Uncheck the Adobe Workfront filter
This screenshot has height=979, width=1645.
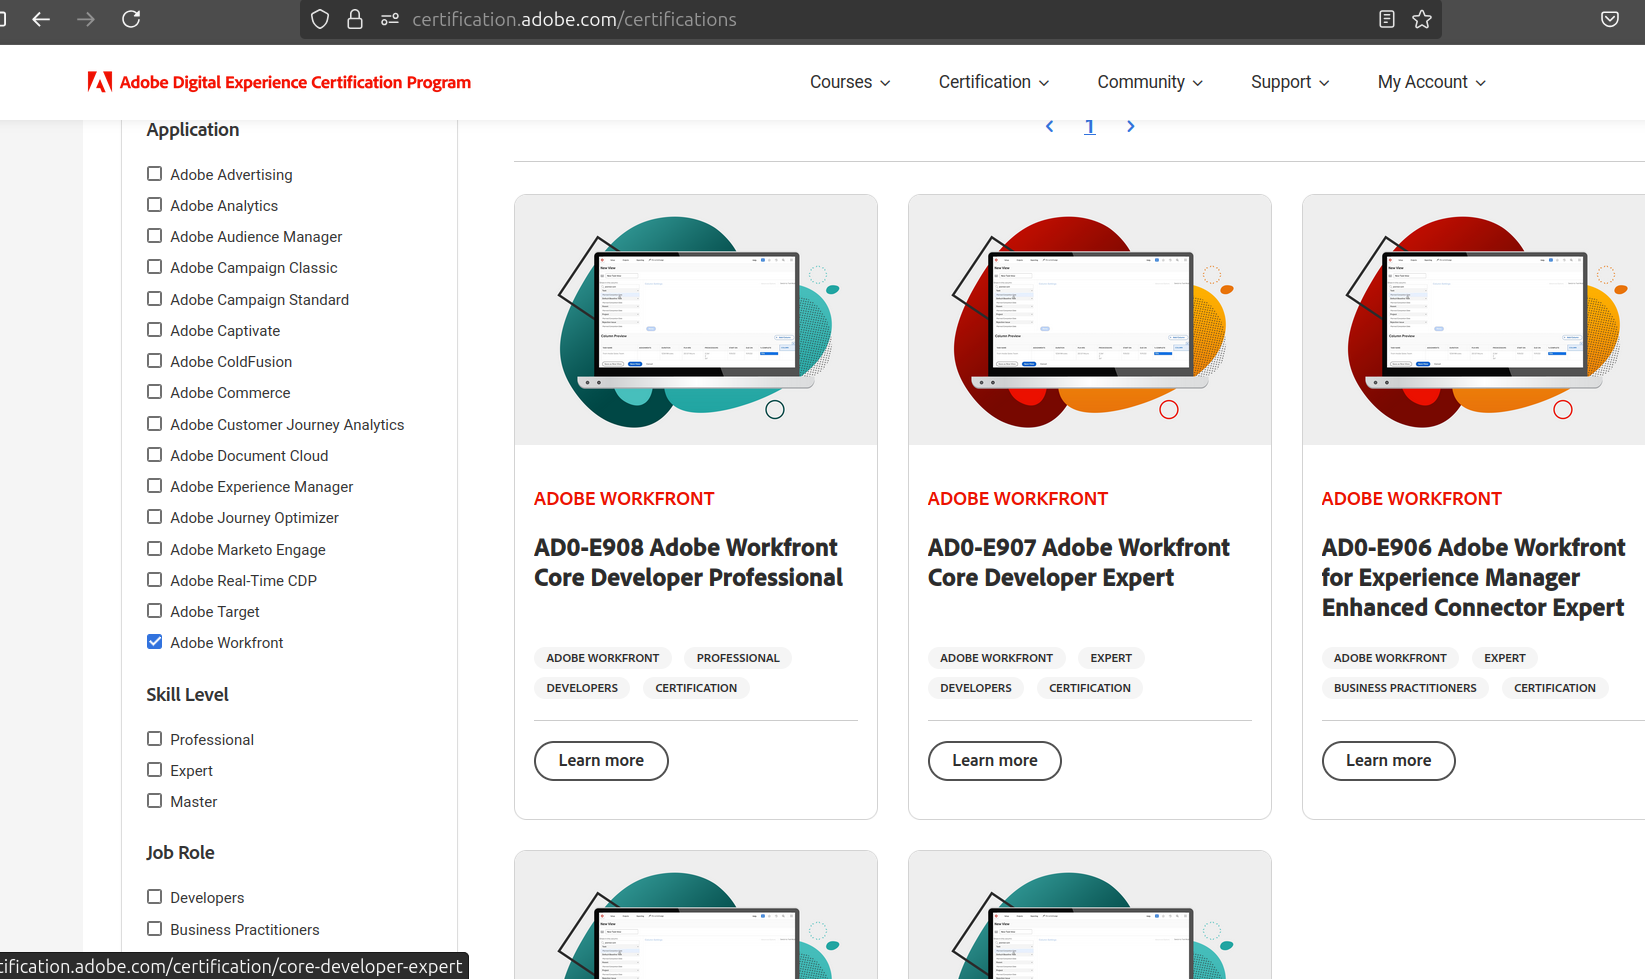(x=154, y=642)
